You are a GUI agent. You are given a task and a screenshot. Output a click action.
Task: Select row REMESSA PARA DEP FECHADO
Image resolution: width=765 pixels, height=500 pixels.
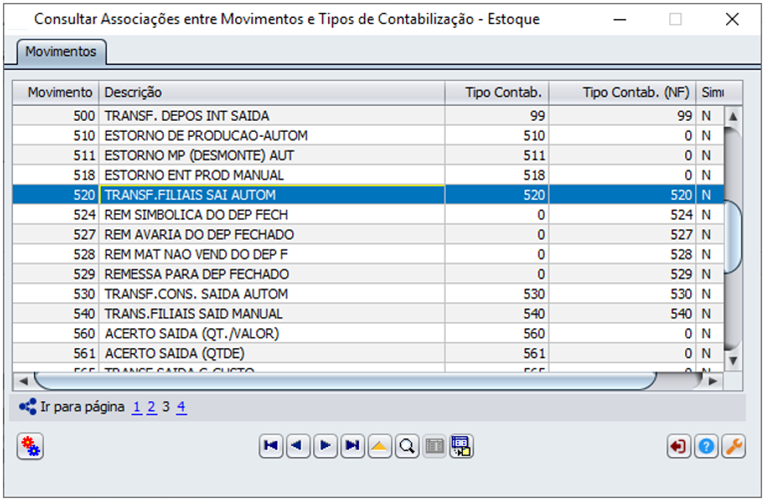click(368, 274)
